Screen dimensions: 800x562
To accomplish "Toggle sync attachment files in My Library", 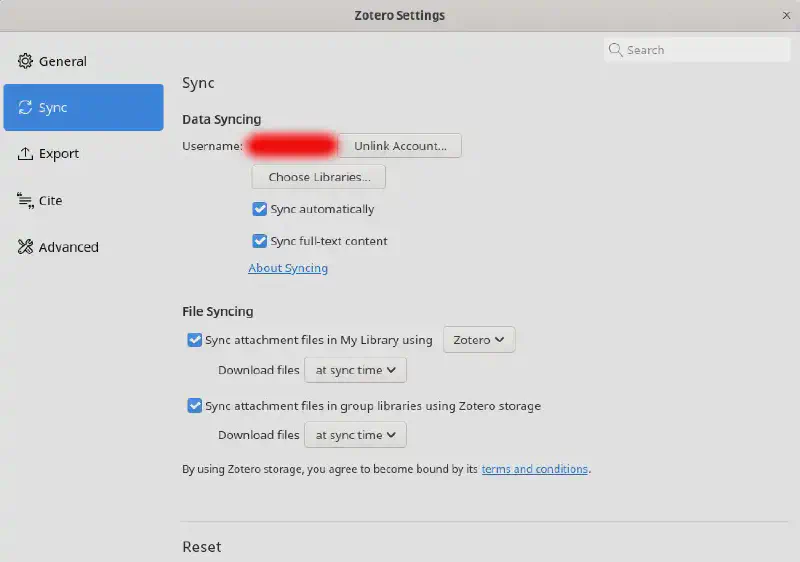I will [x=195, y=340].
